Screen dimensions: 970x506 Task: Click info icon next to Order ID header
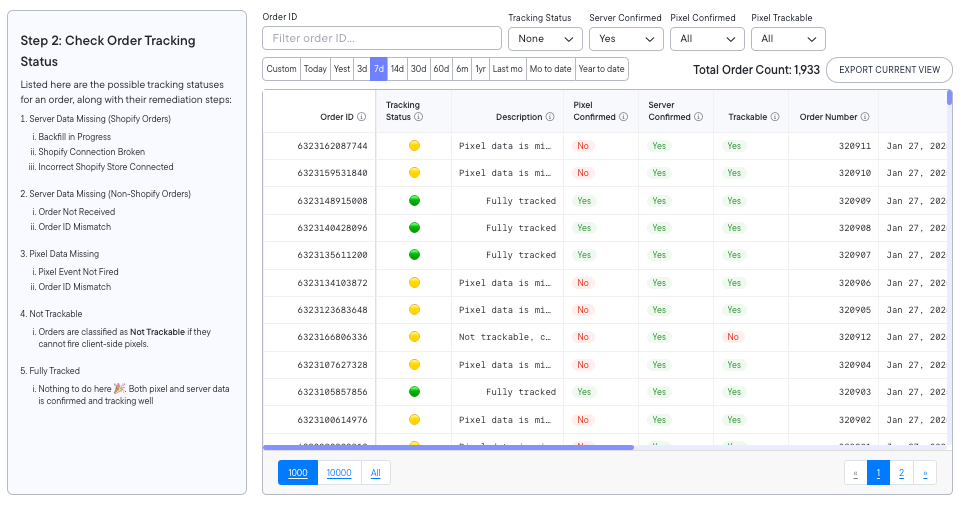click(361, 117)
